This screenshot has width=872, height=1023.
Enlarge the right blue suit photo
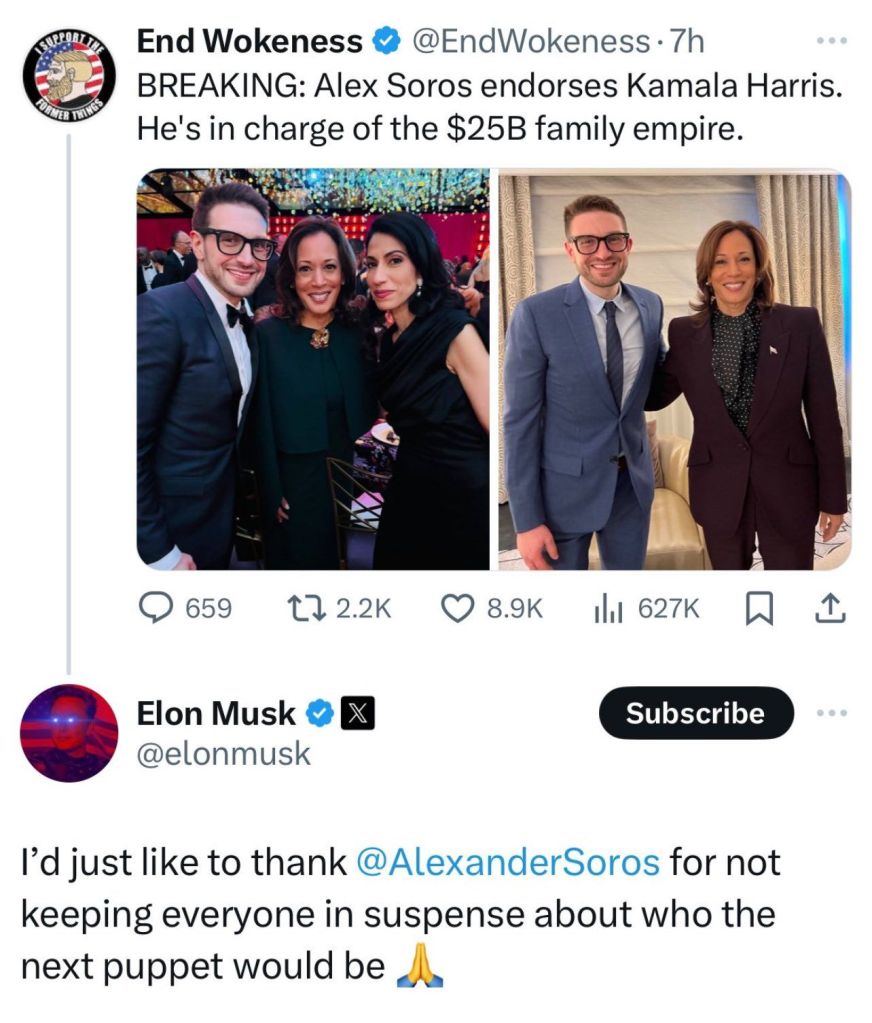(x=675, y=369)
